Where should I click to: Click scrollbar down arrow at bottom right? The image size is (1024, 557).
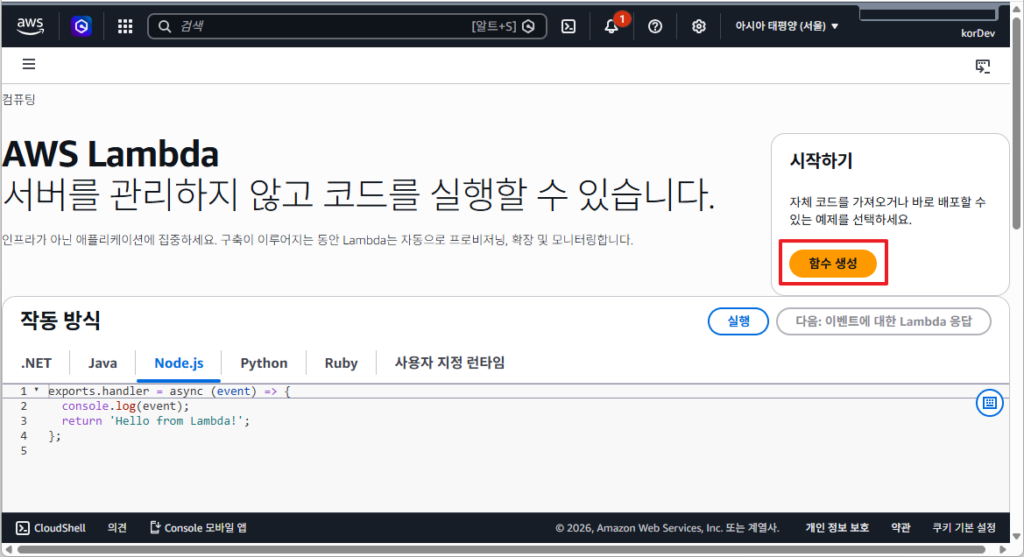click(x=1016, y=536)
